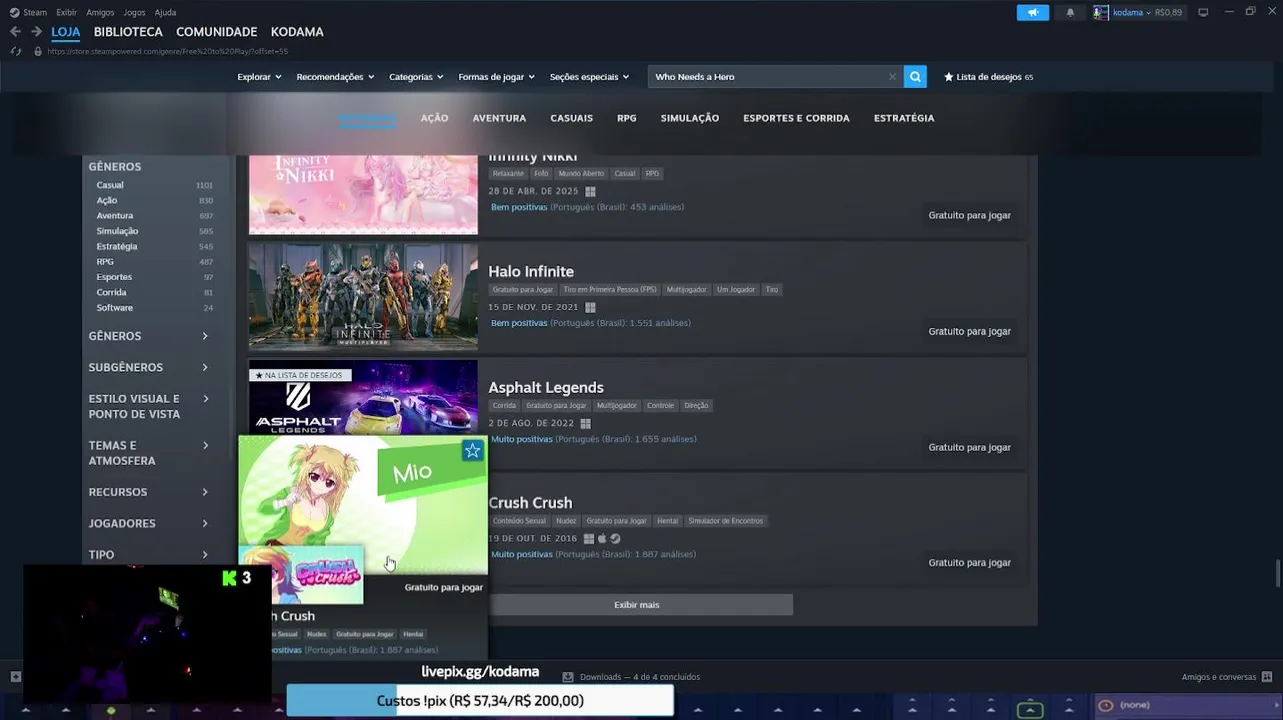Open the Jogos menu
The image size is (1283, 720).
134,12
